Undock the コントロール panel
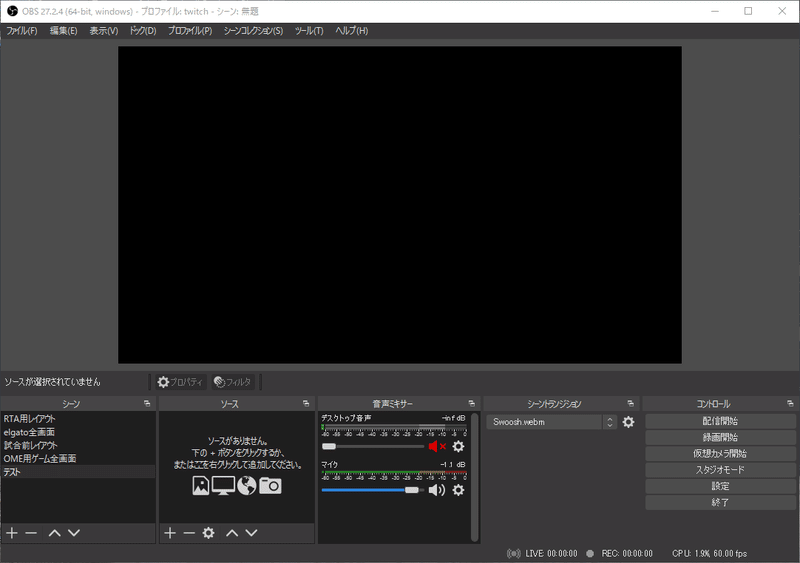The height and width of the screenshot is (563, 800). [790, 403]
